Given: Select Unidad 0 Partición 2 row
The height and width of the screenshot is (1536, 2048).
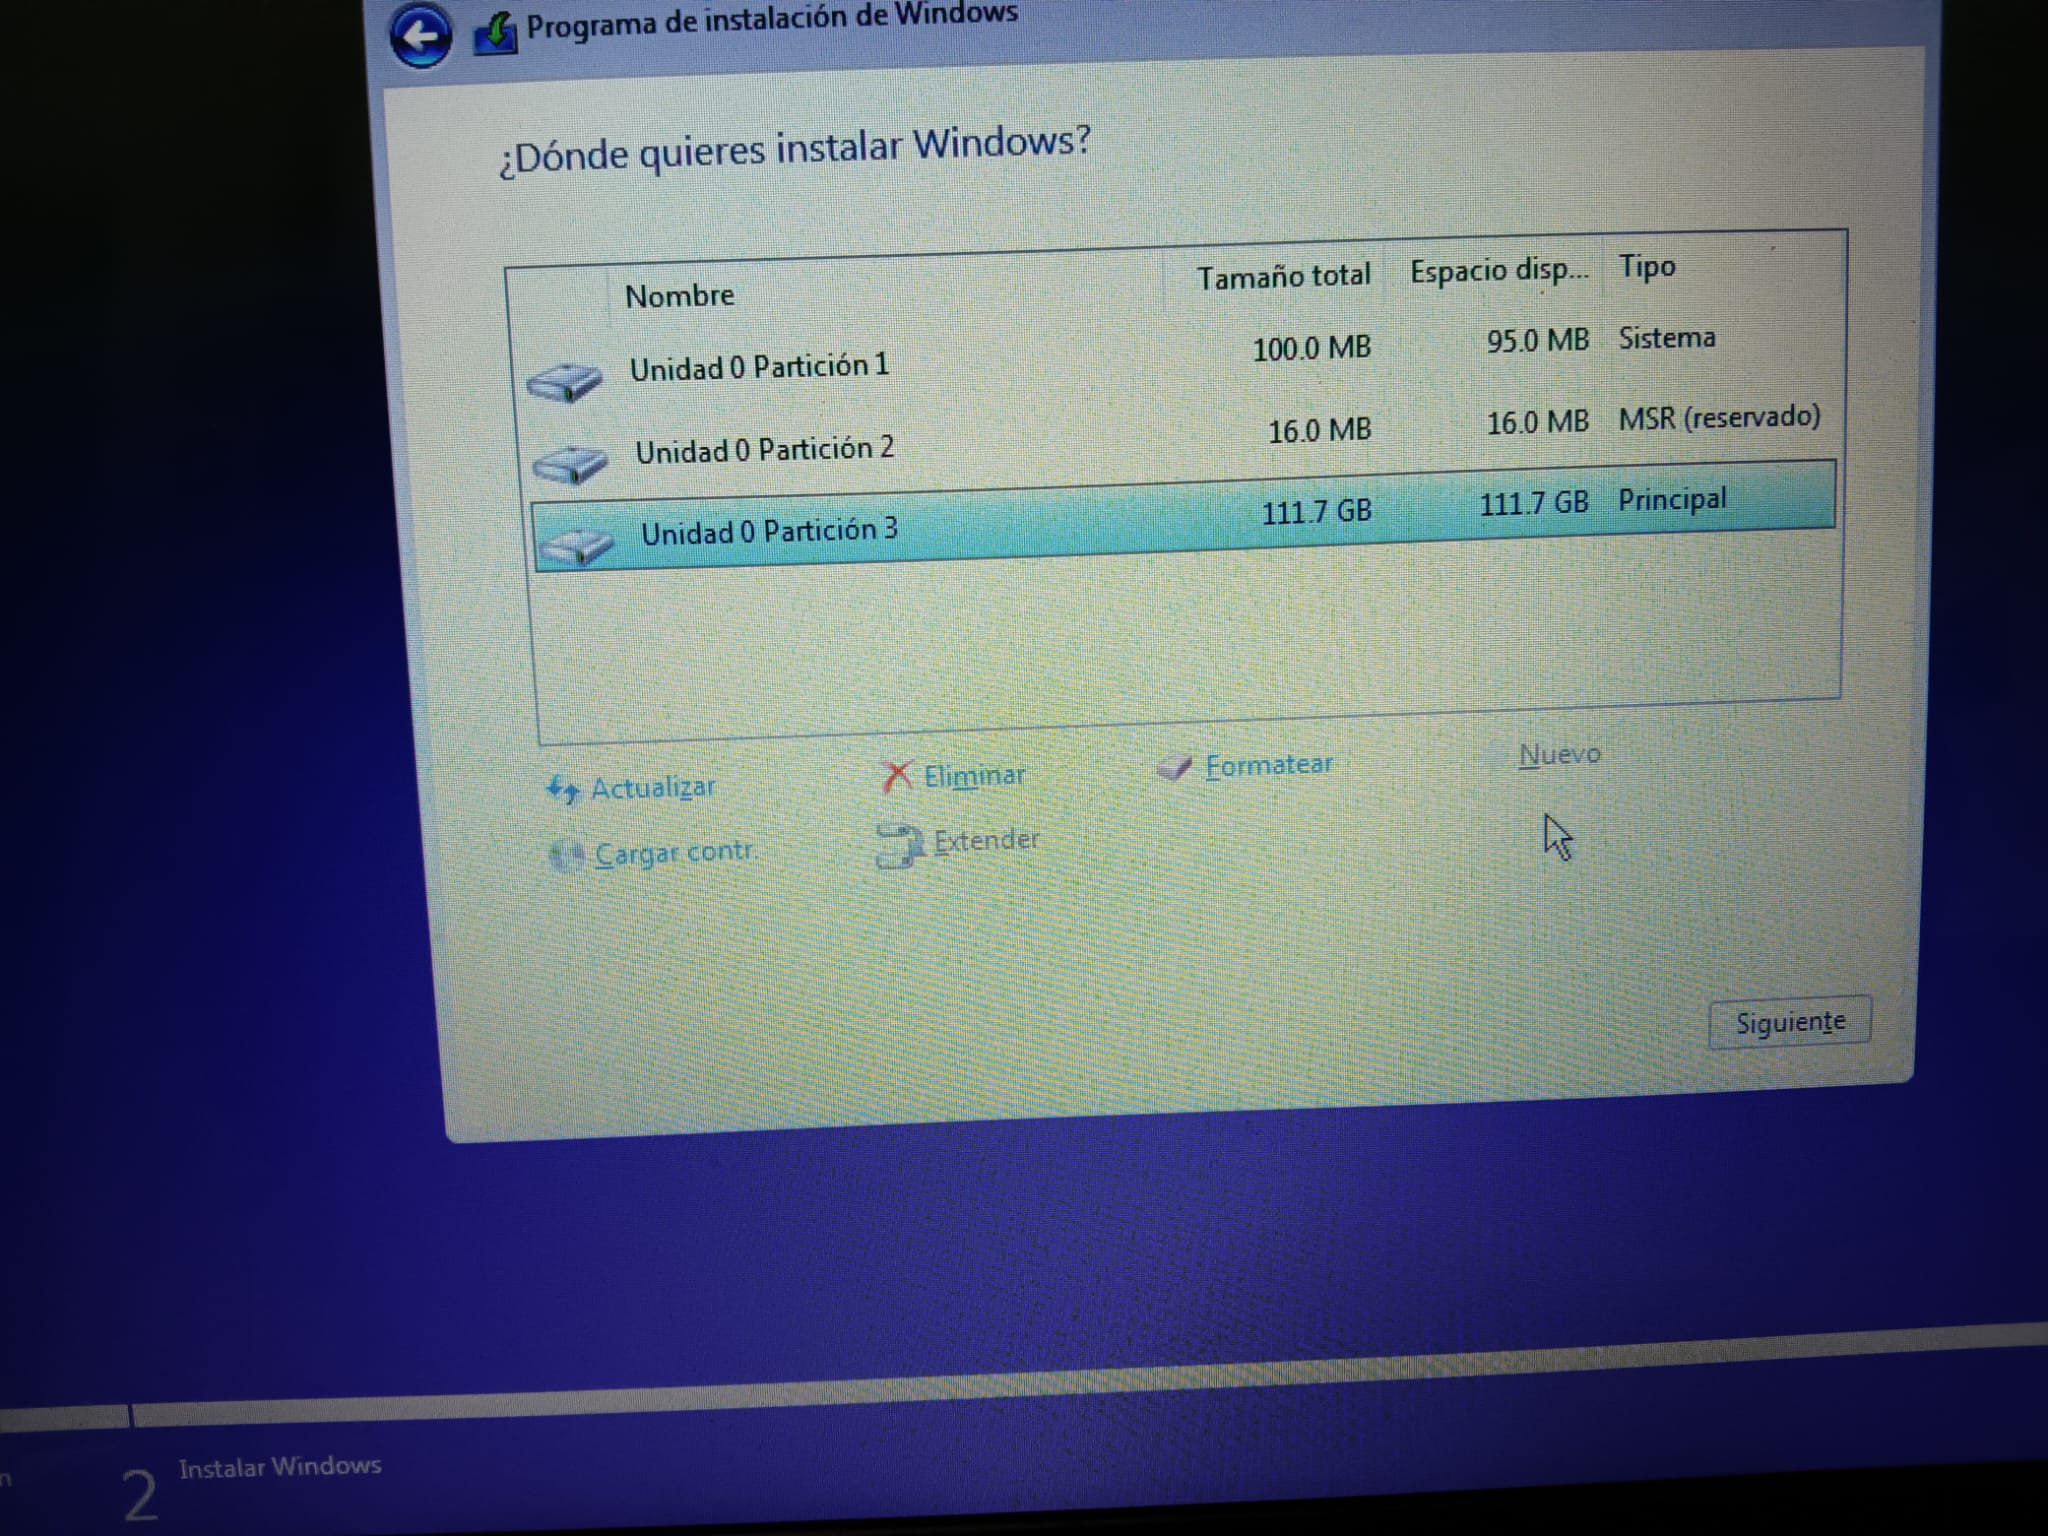Looking at the screenshot, I should tap(764, 450).
